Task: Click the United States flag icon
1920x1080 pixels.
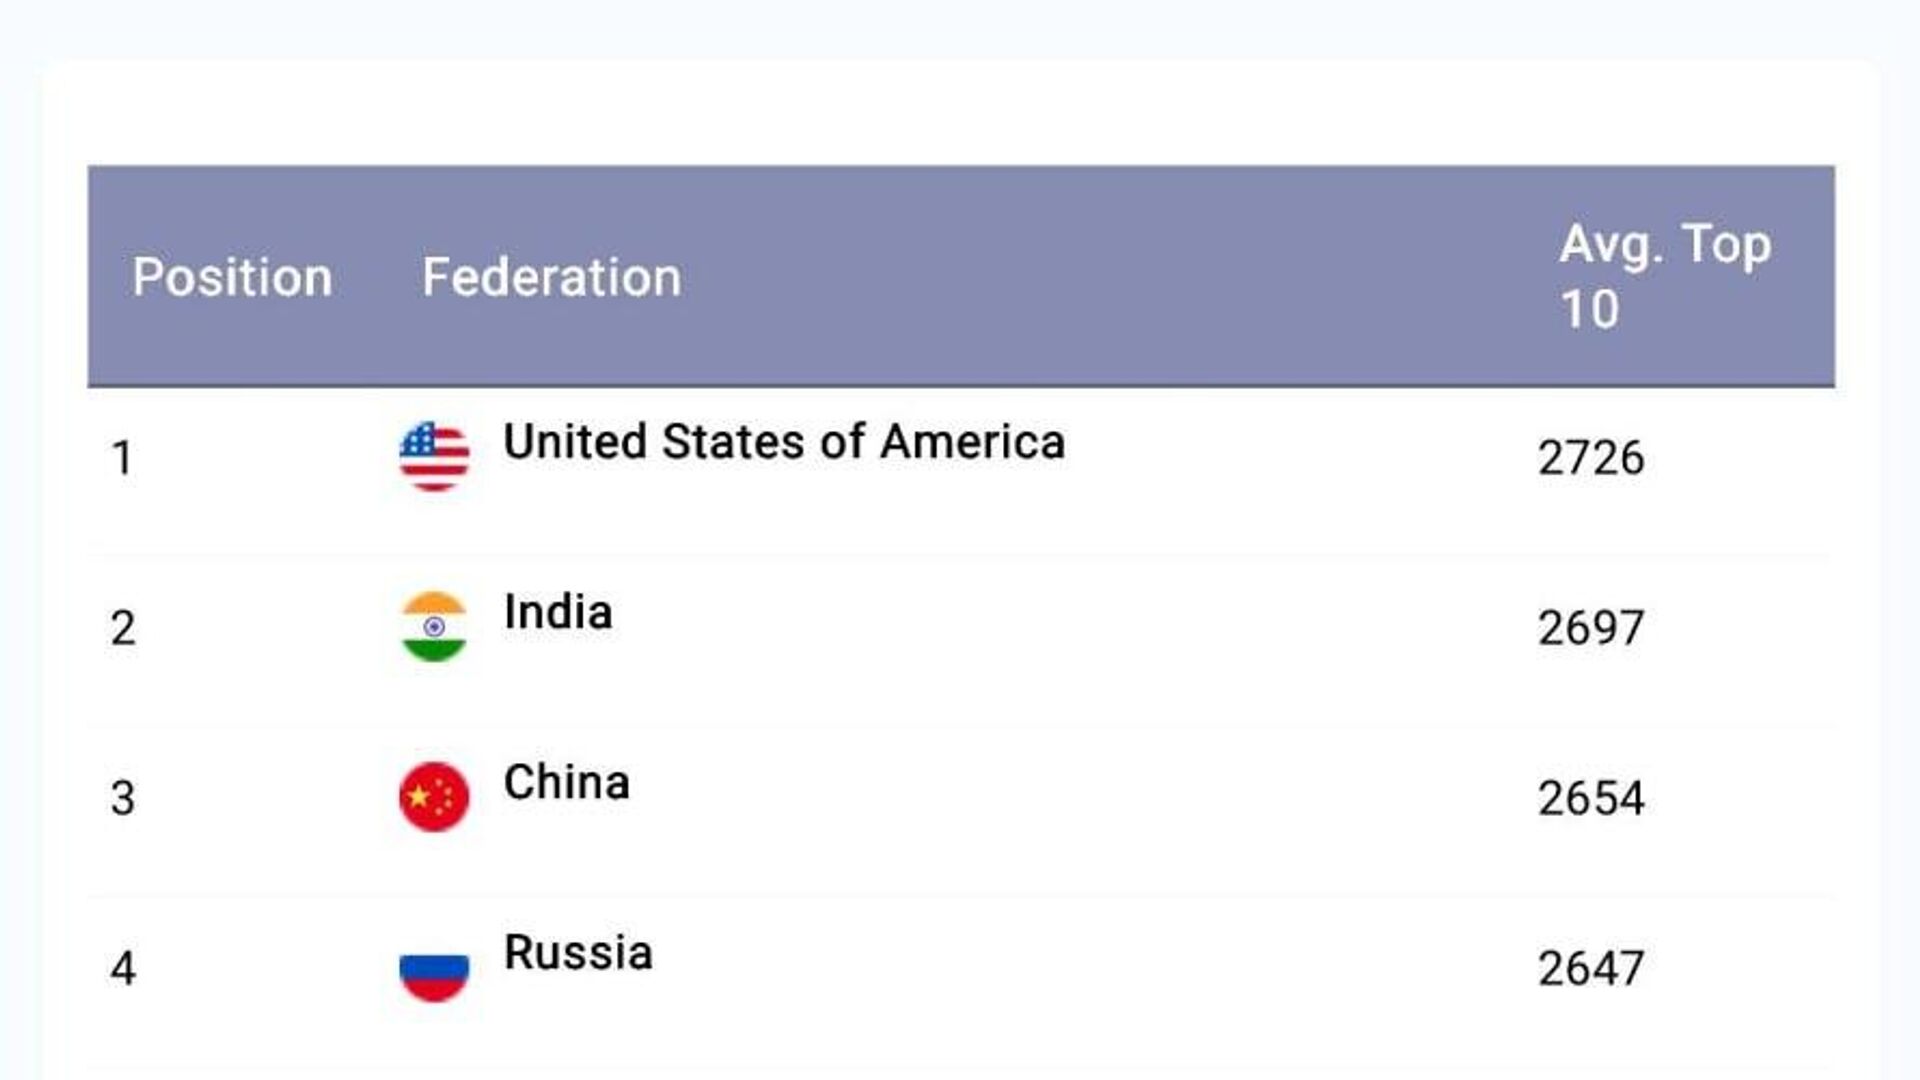Action: 434,457
